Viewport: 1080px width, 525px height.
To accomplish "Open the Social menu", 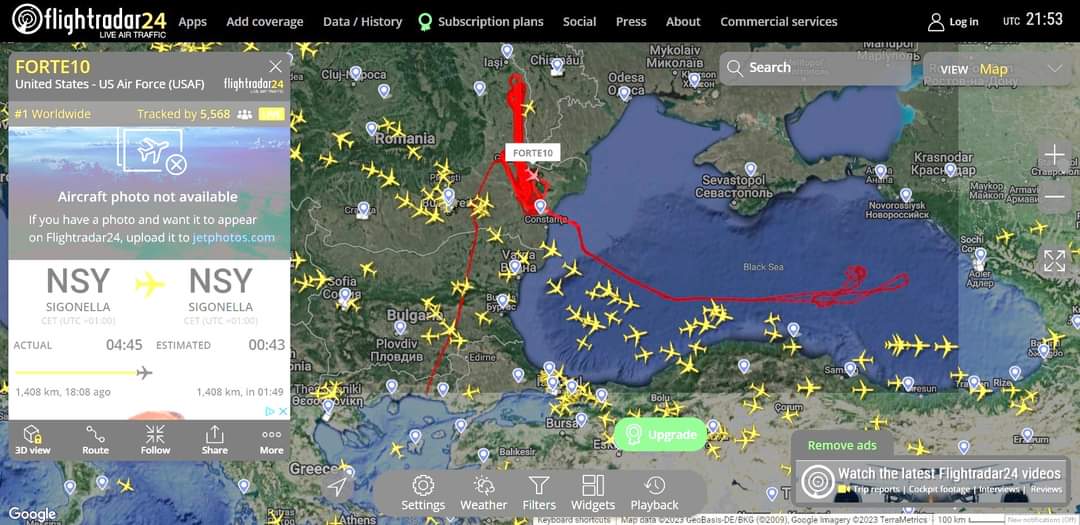I will point(579,21).
